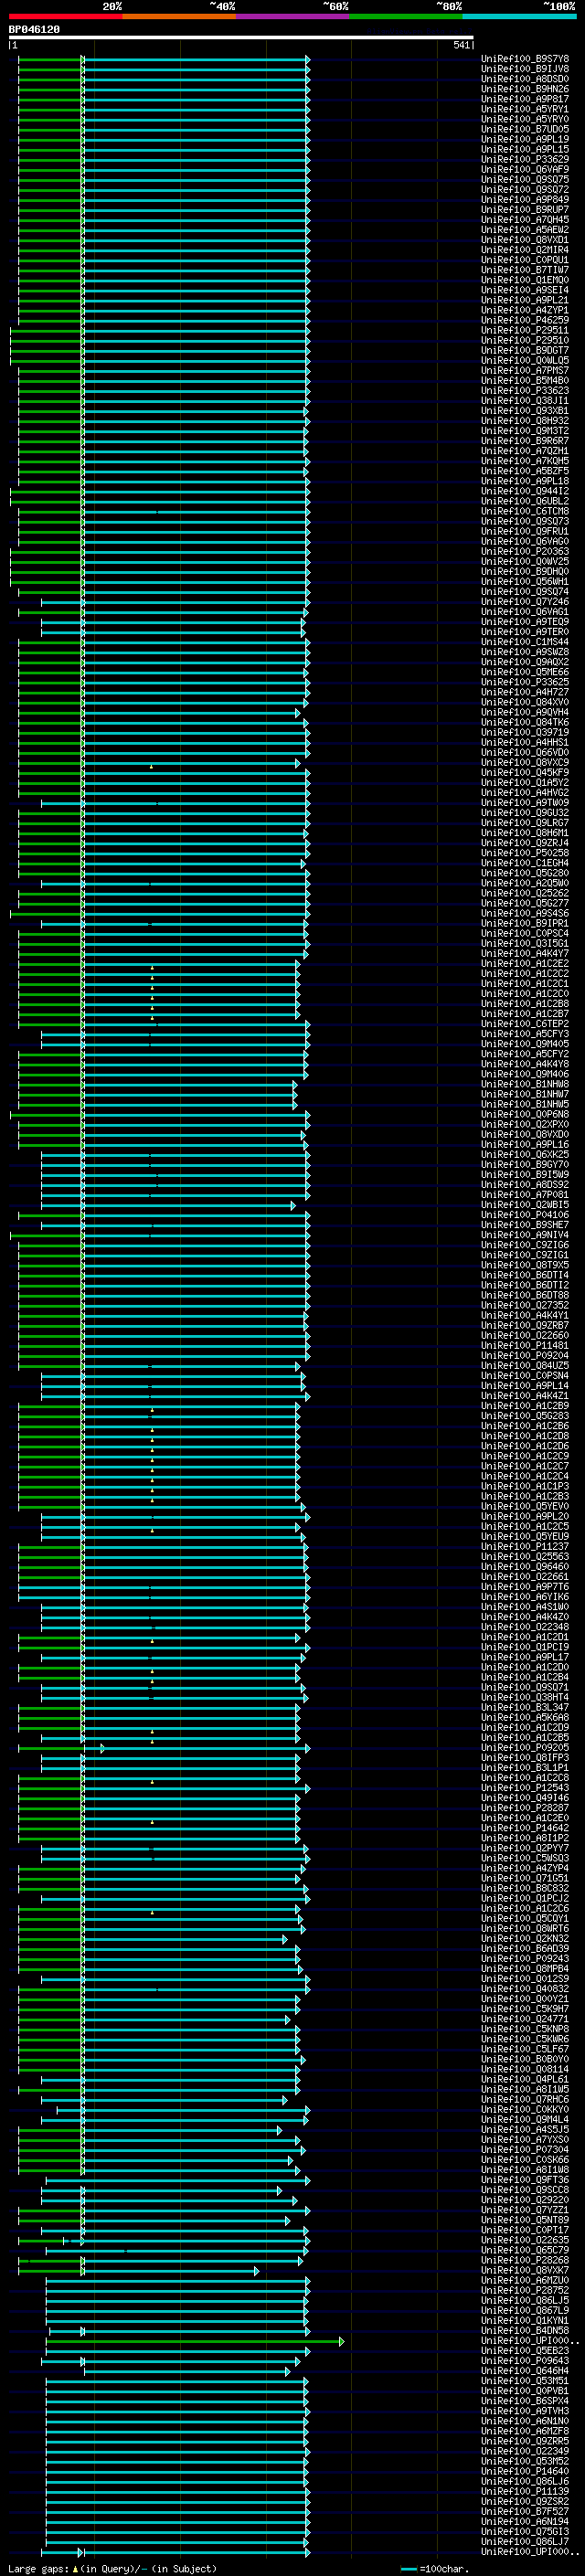585x2576 pixels.
Task: Click hit label UniRef100_P33629
Action: [x=525, y=159]
